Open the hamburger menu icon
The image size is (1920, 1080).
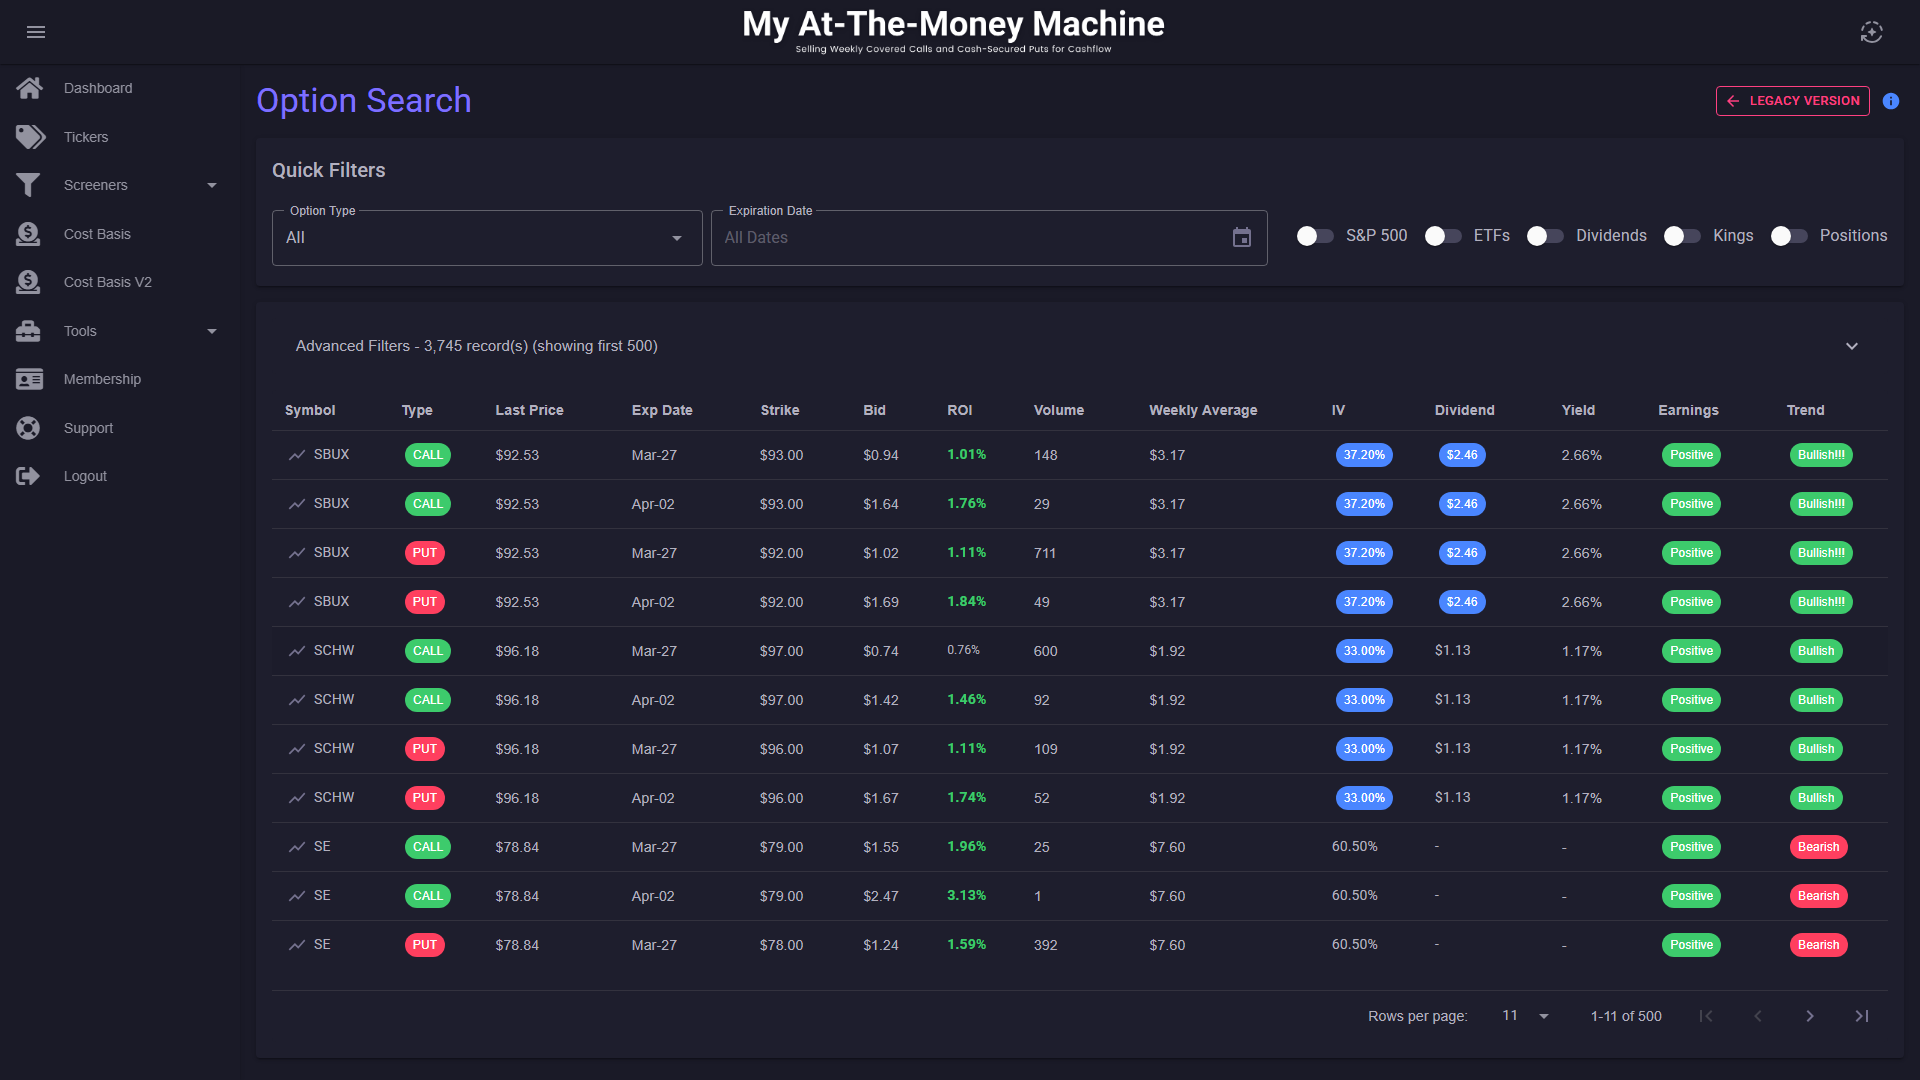pyautogui.click(x=36, y=32)
